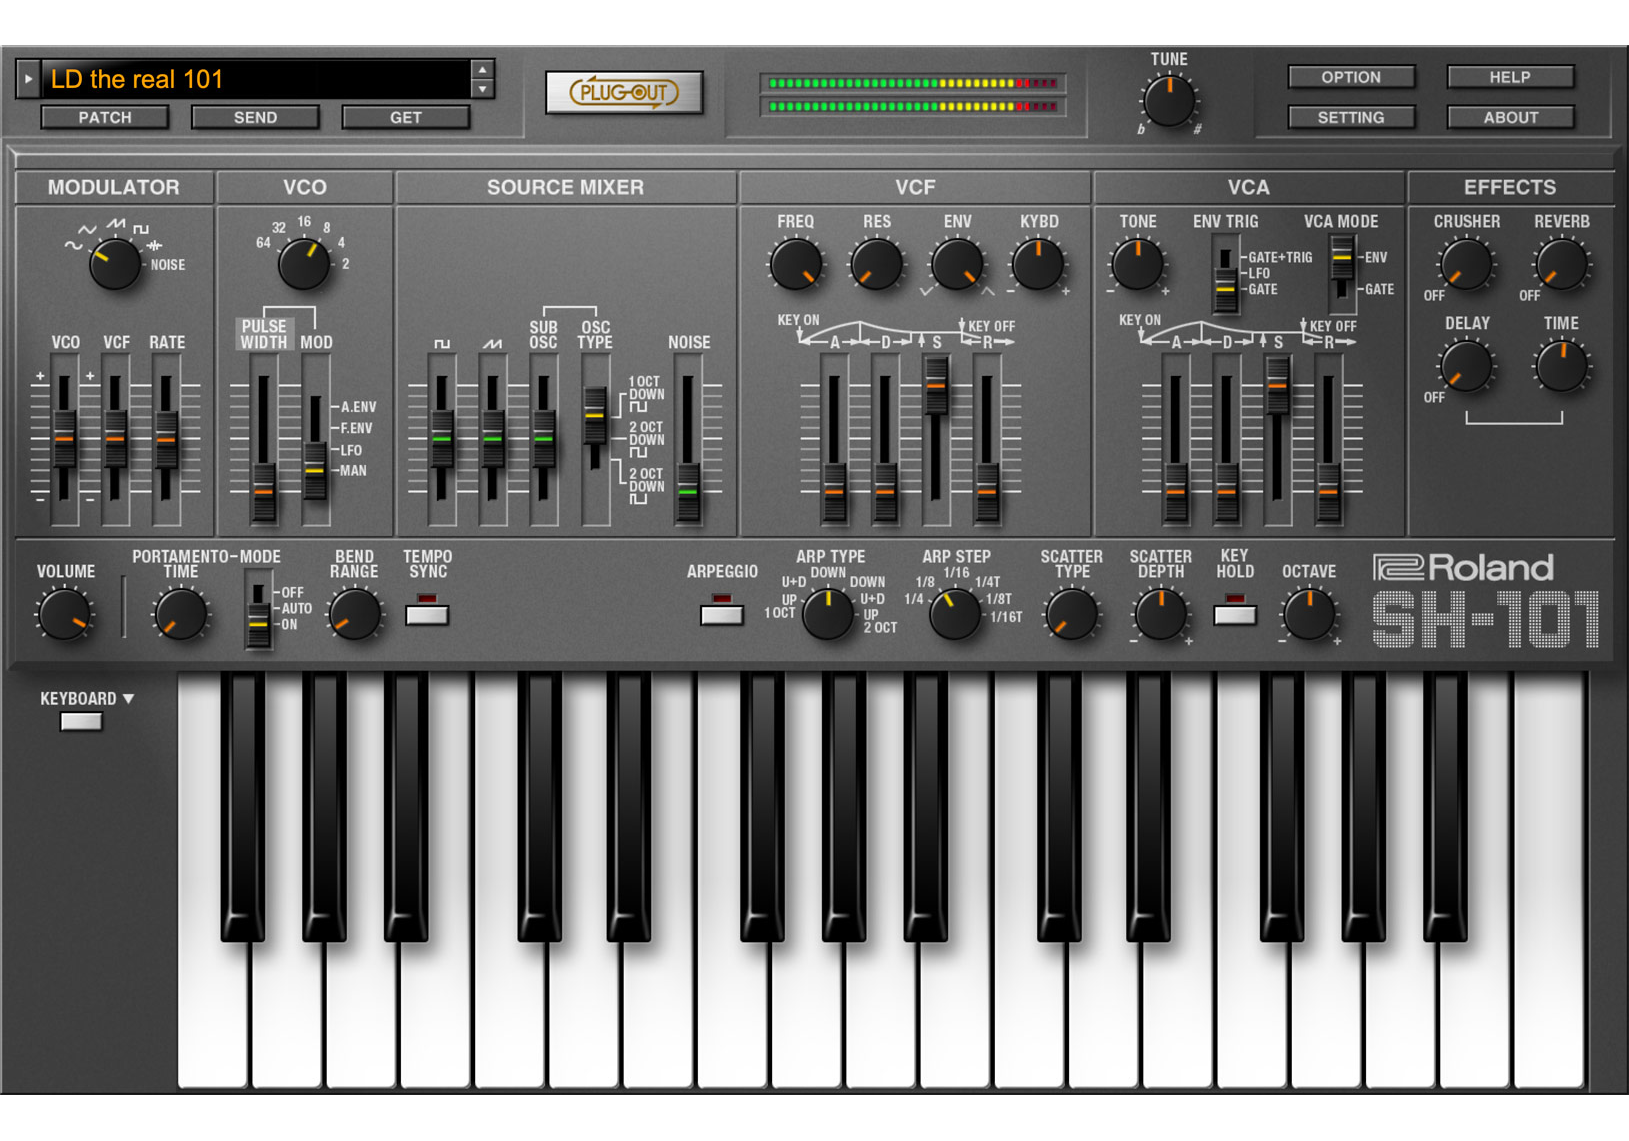Click the SCATTER DEPTH knob

pos(1160,614)
